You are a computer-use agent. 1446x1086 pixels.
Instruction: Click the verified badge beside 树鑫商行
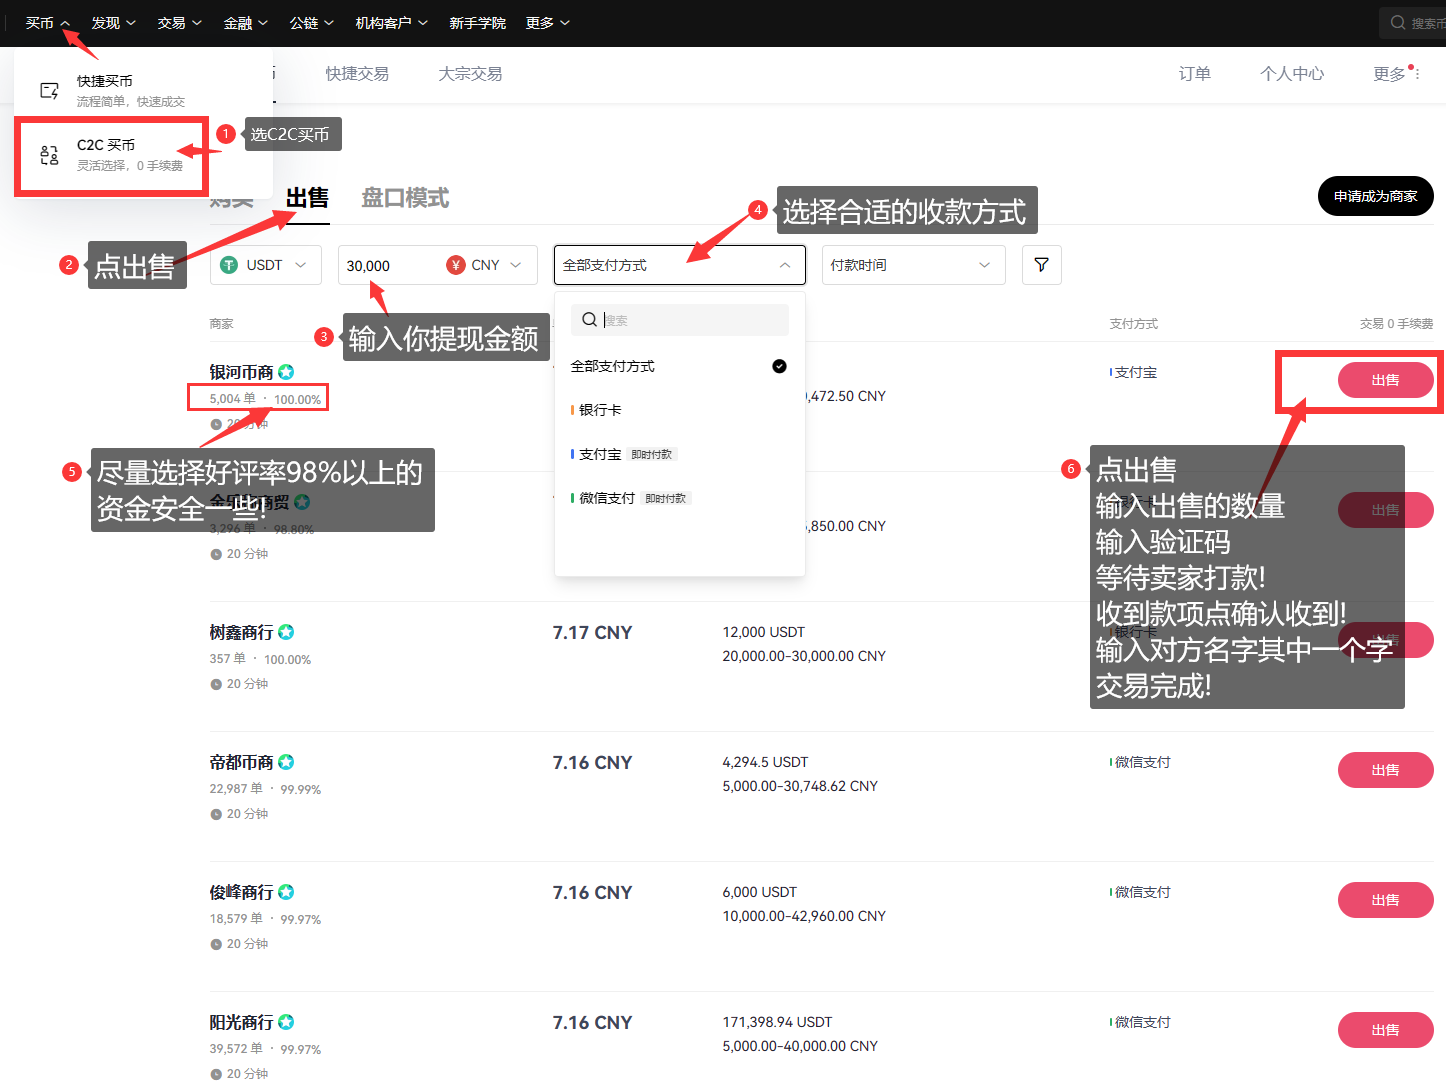point(286,632)
